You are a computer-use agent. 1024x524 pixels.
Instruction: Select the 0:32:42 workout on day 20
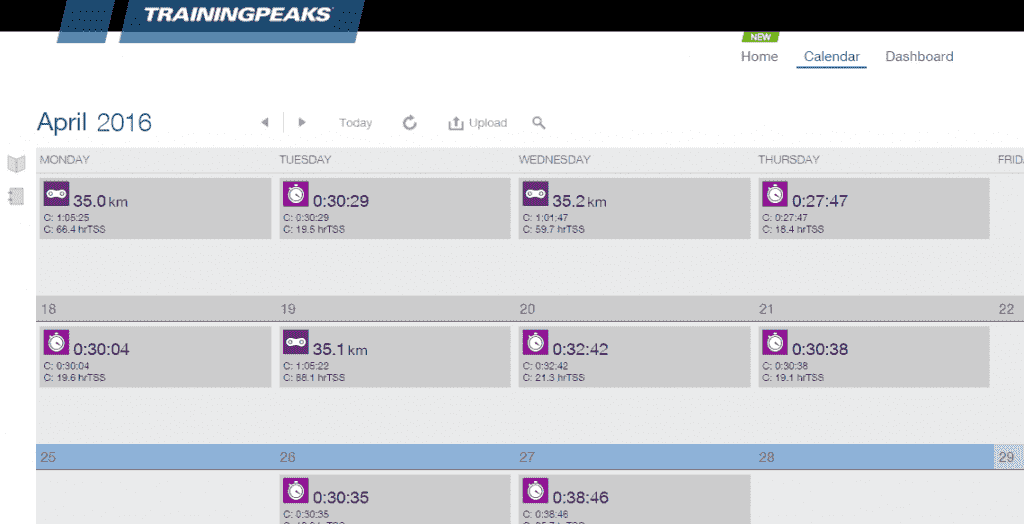pyautogui.click(x=634, y=357)
